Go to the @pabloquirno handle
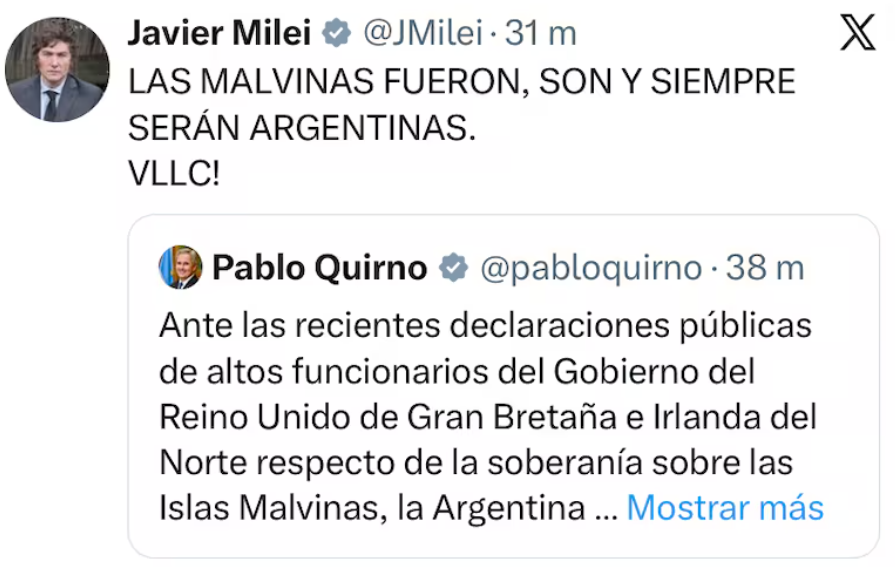895x567 pixels. coord(591,267)
